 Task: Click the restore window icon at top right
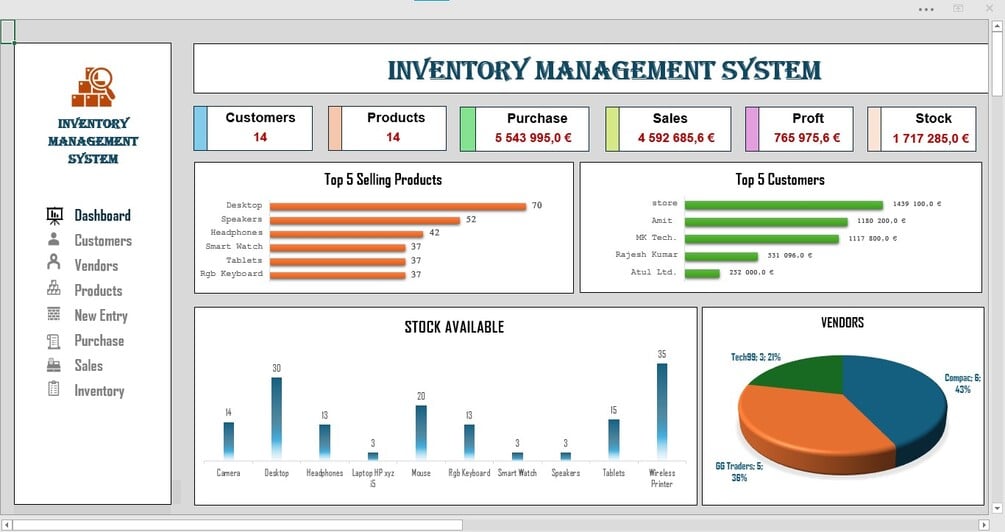point(958,9)
